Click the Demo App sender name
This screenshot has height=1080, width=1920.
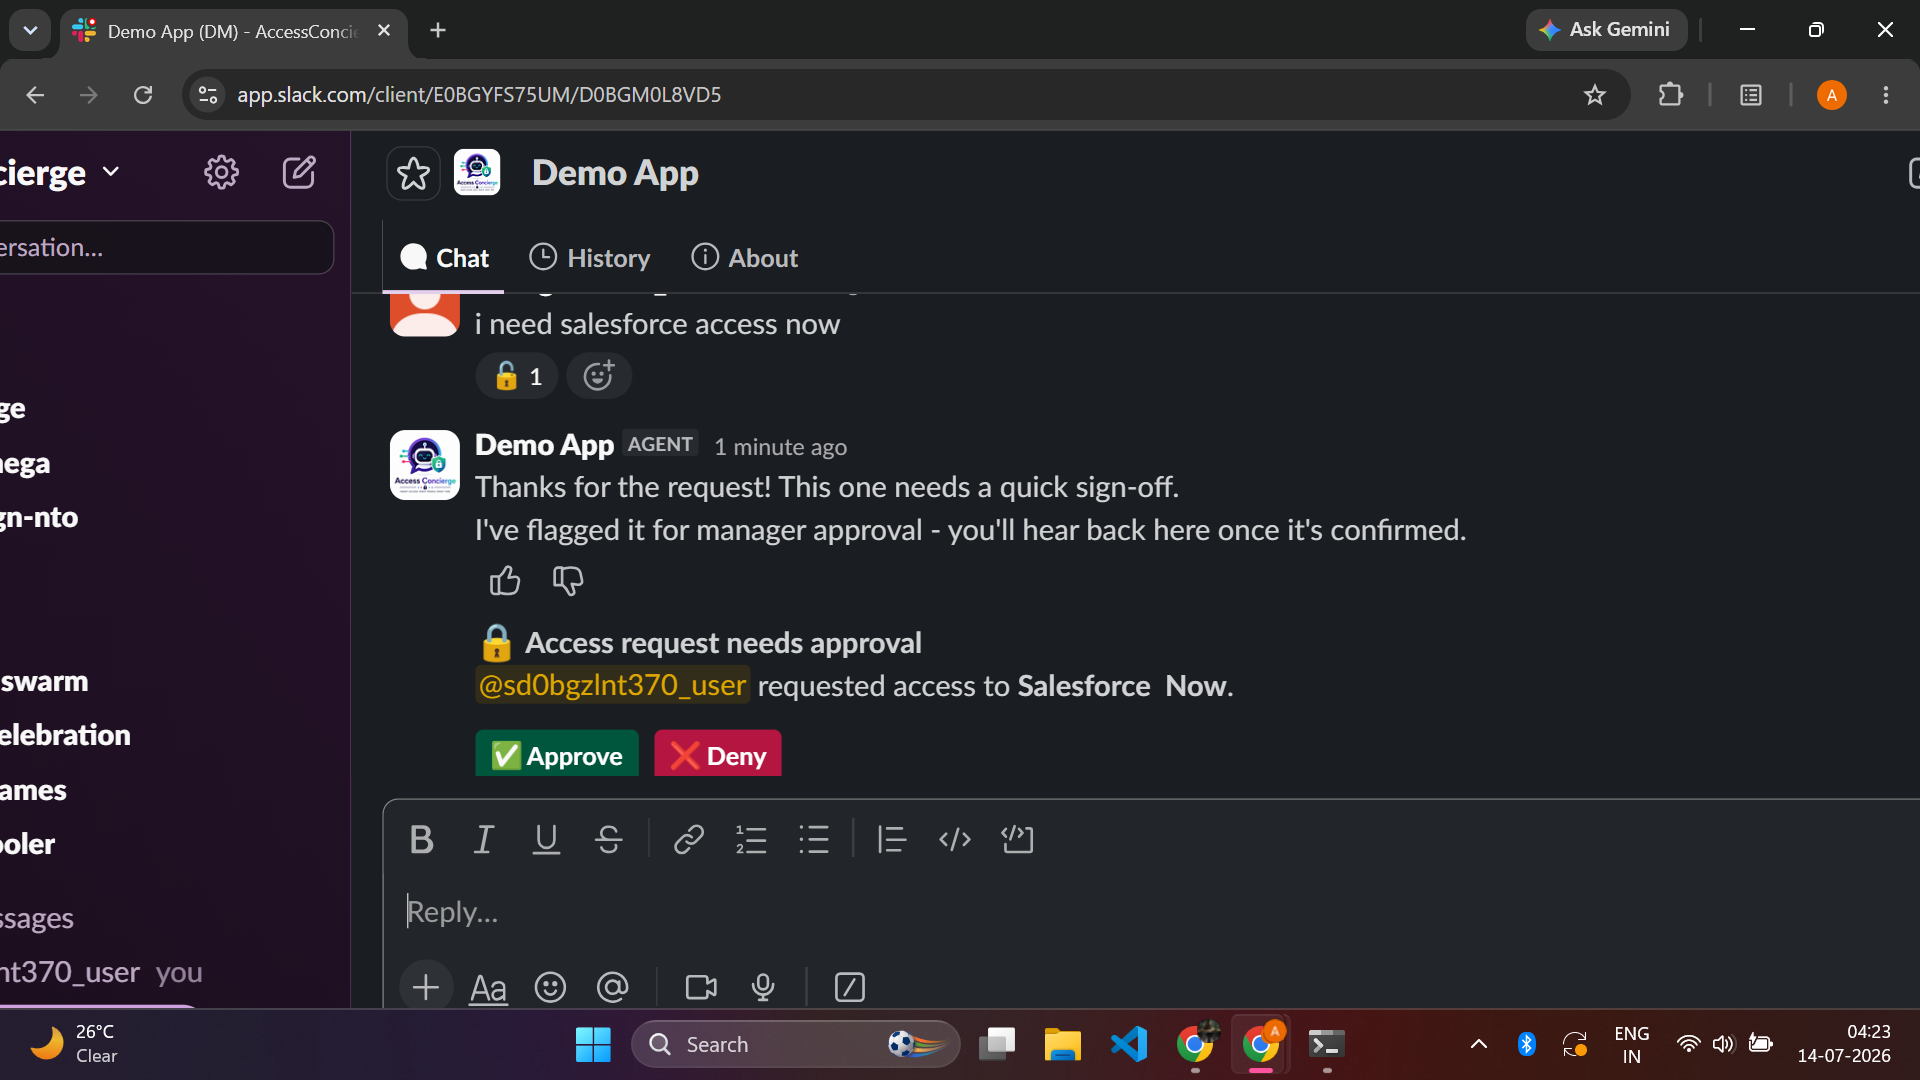544,445
